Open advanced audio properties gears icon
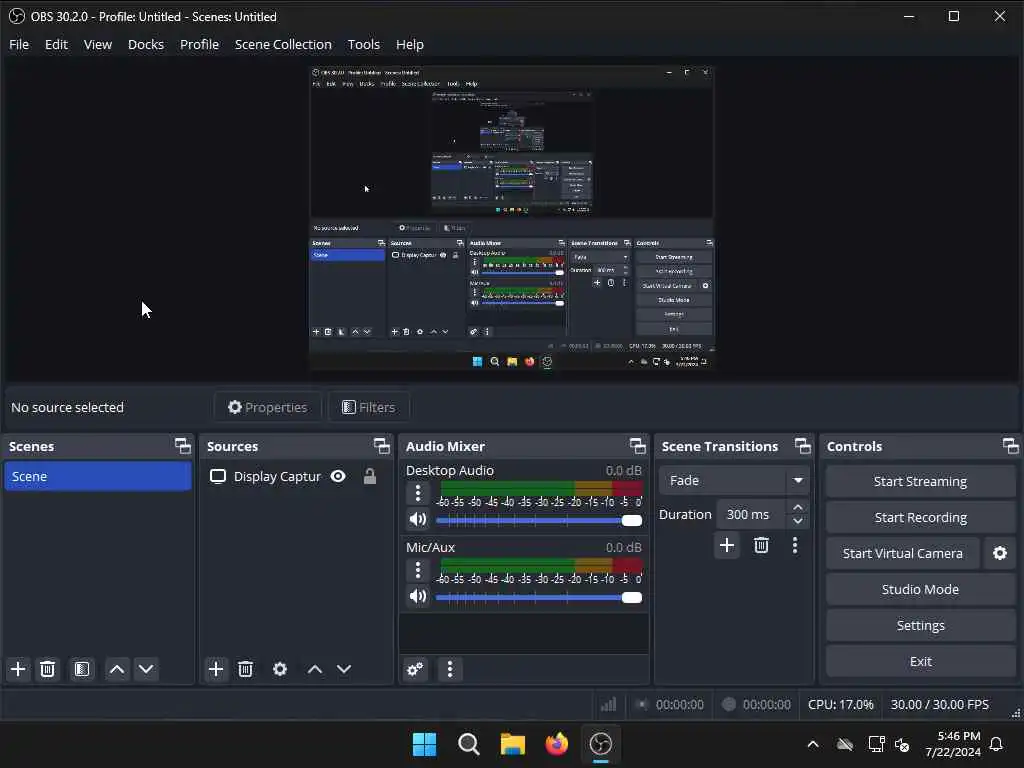 (415, 669)
